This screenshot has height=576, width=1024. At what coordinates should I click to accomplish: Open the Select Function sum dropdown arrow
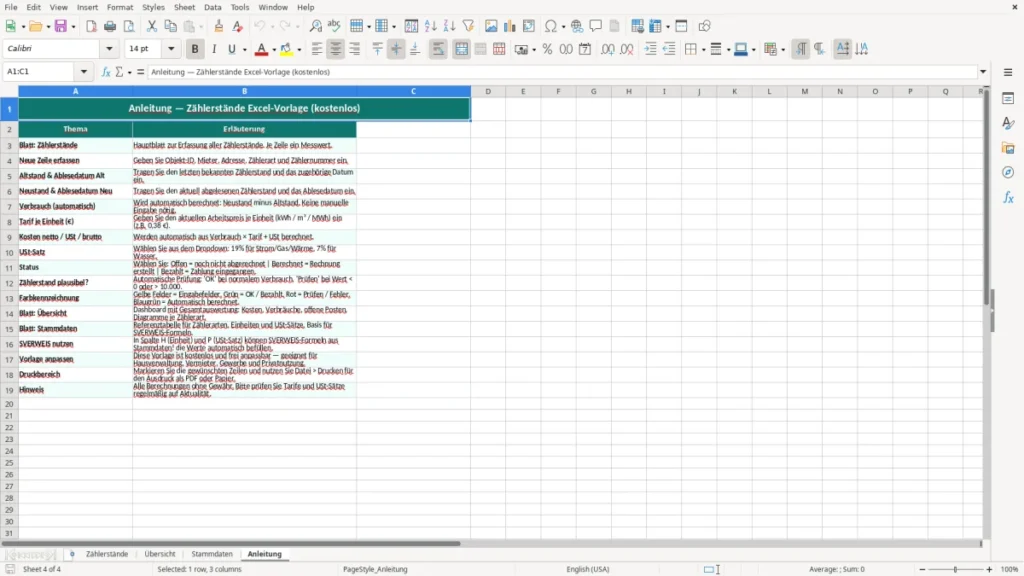pos(129,72)
